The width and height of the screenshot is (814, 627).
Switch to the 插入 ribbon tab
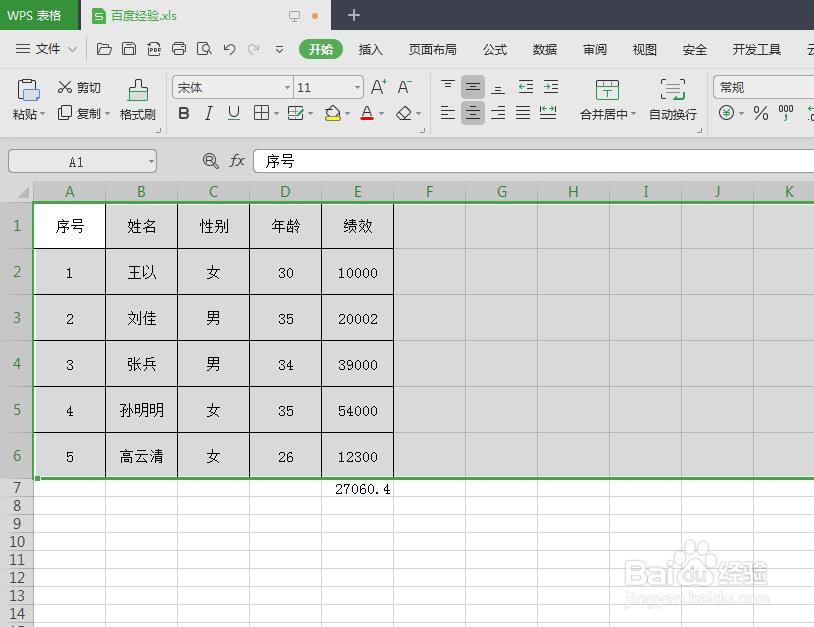(370, 49)
